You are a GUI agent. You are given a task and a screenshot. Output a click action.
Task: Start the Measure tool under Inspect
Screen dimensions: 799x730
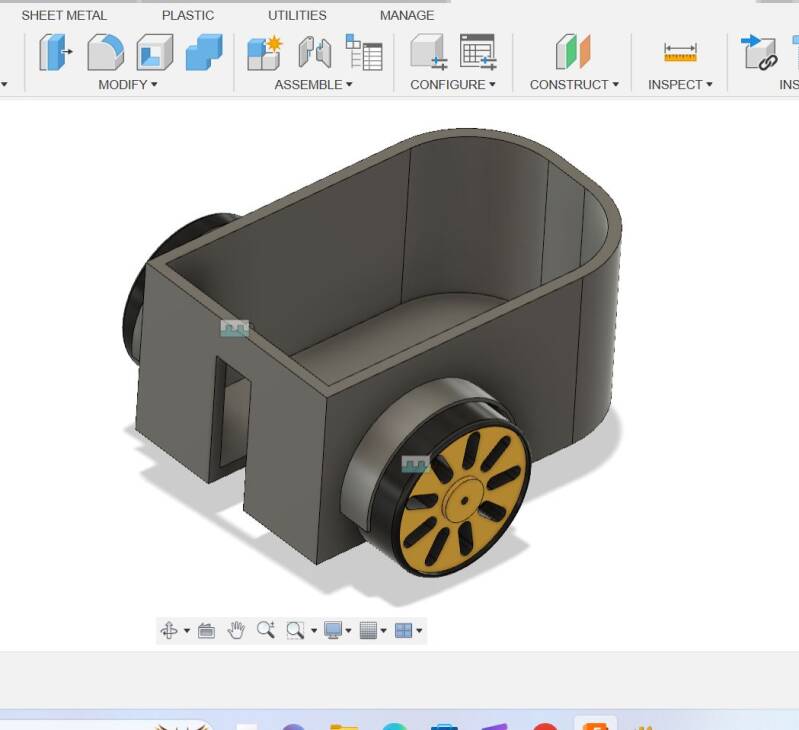(x=680, y=52)
